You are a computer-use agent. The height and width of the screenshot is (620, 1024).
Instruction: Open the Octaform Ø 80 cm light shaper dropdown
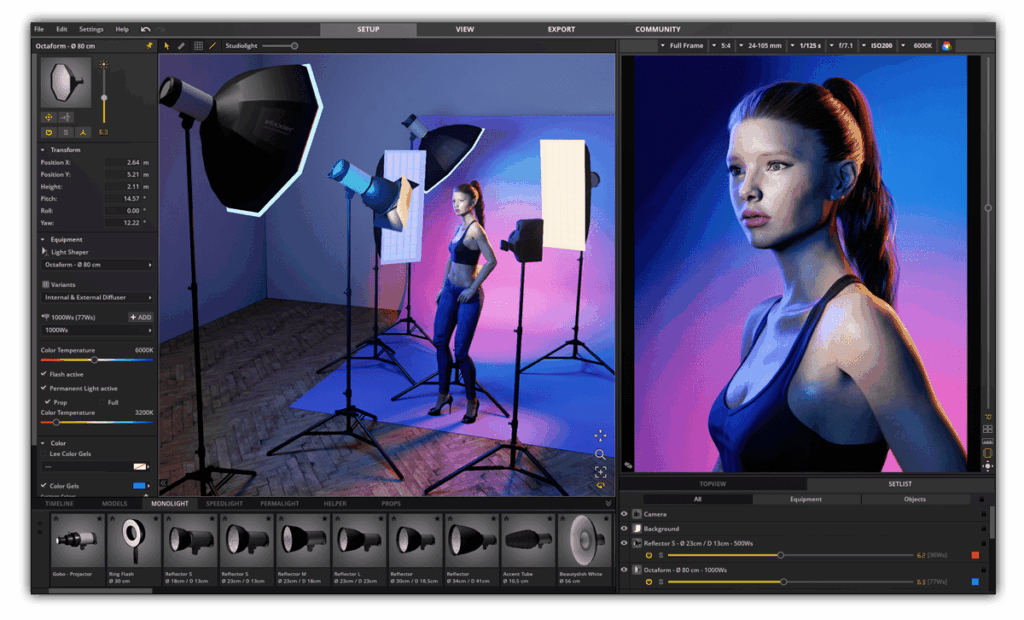pos(96,266)
